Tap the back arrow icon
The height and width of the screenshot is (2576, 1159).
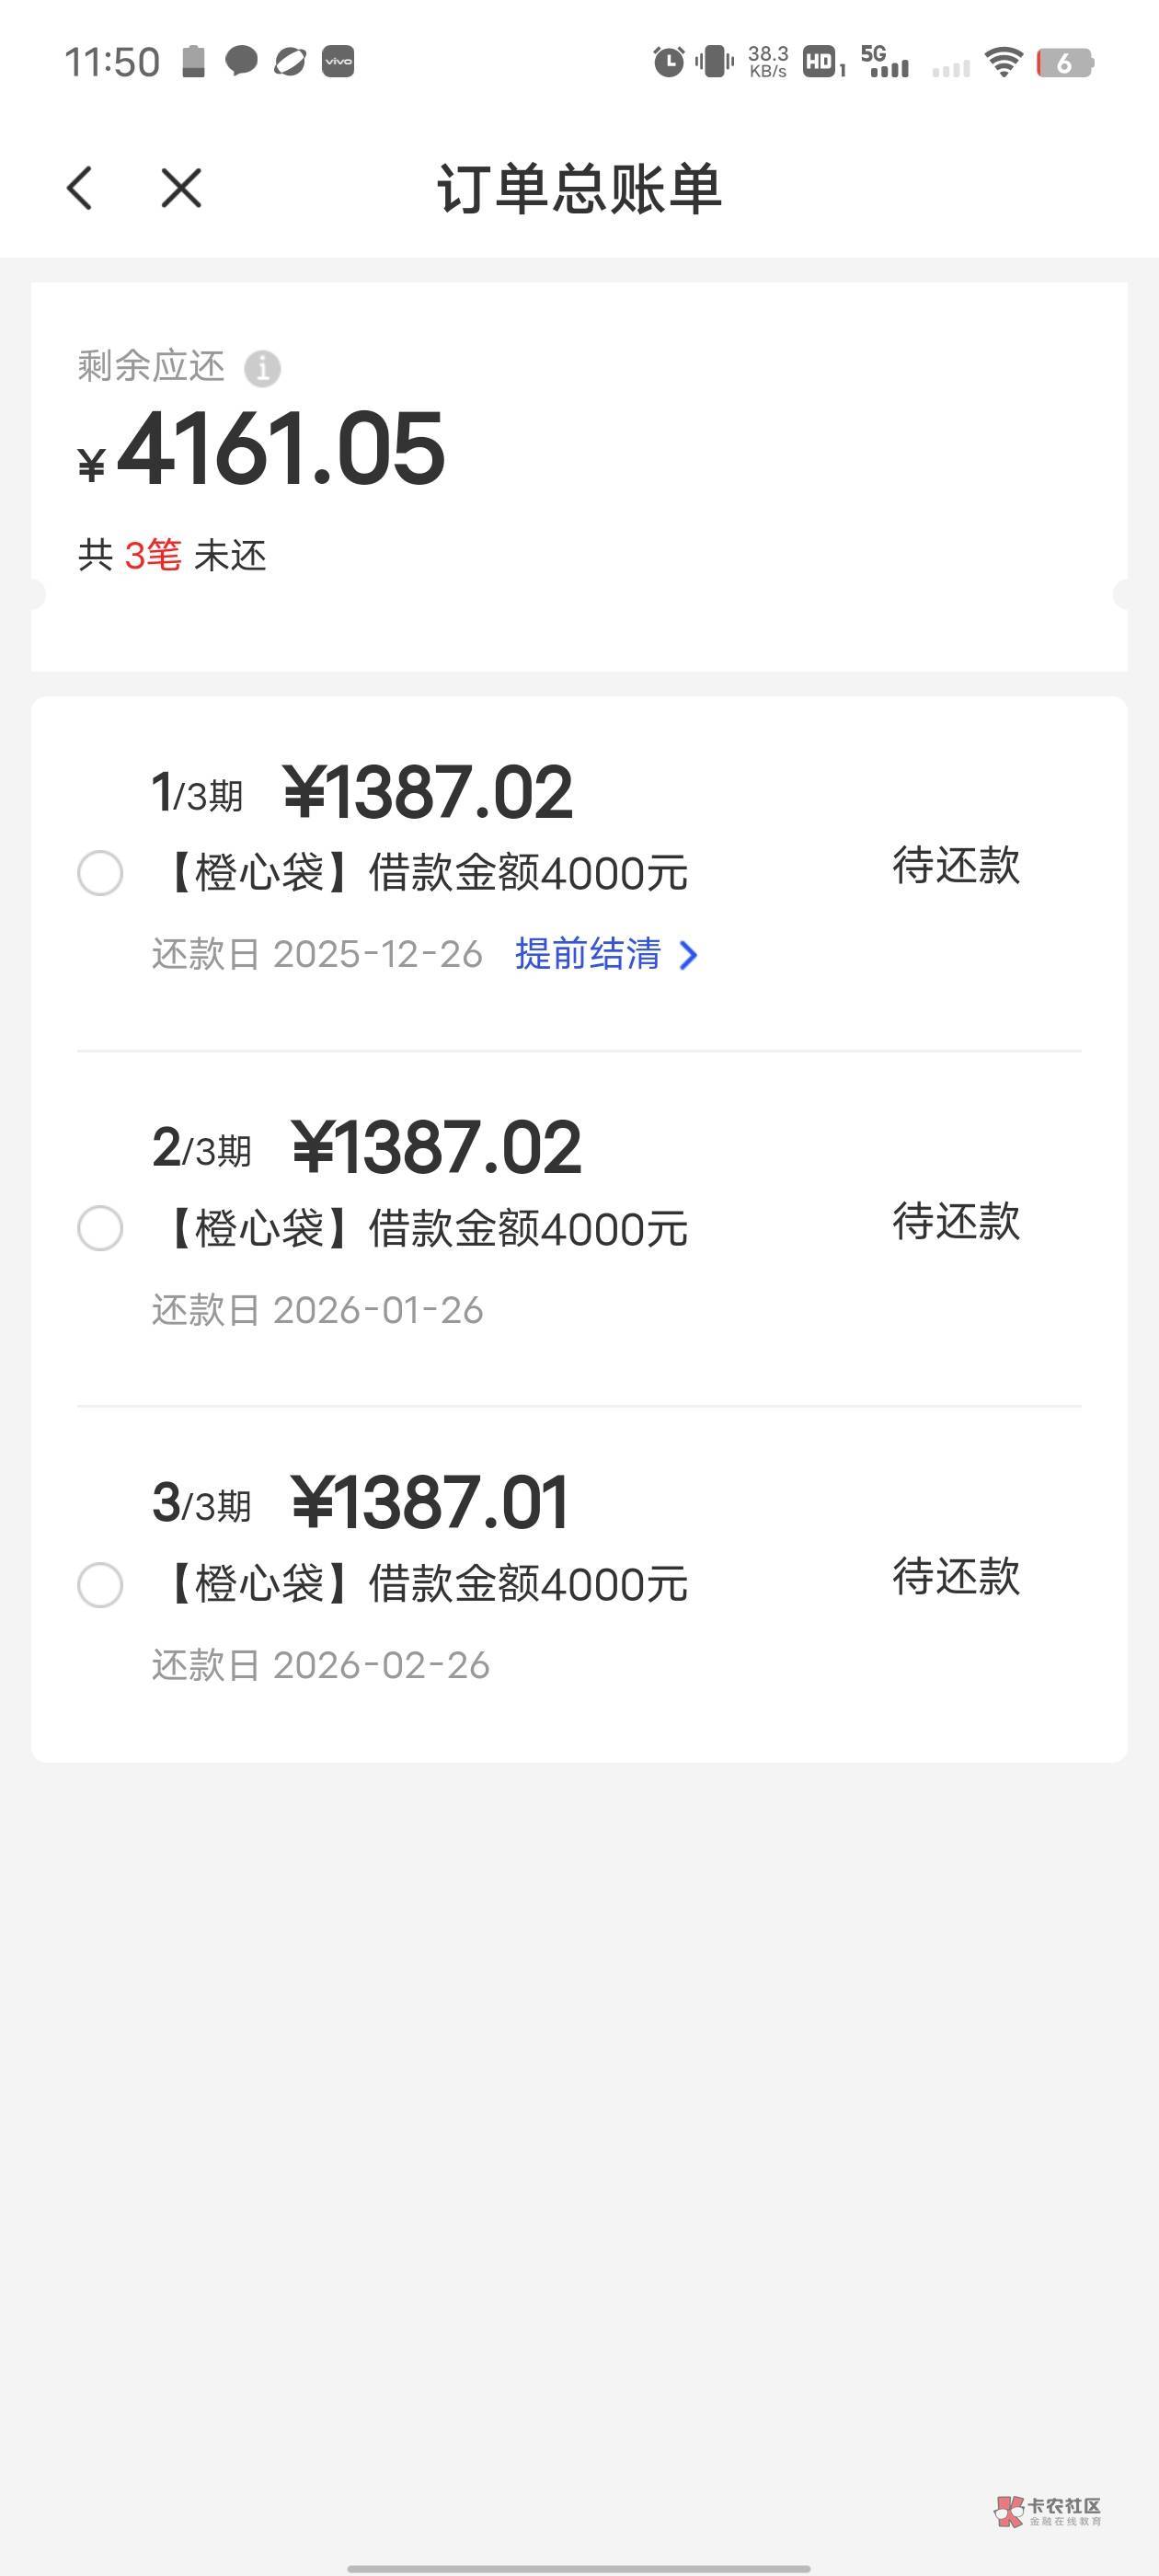pyautogui.click(x=80, y=188)
